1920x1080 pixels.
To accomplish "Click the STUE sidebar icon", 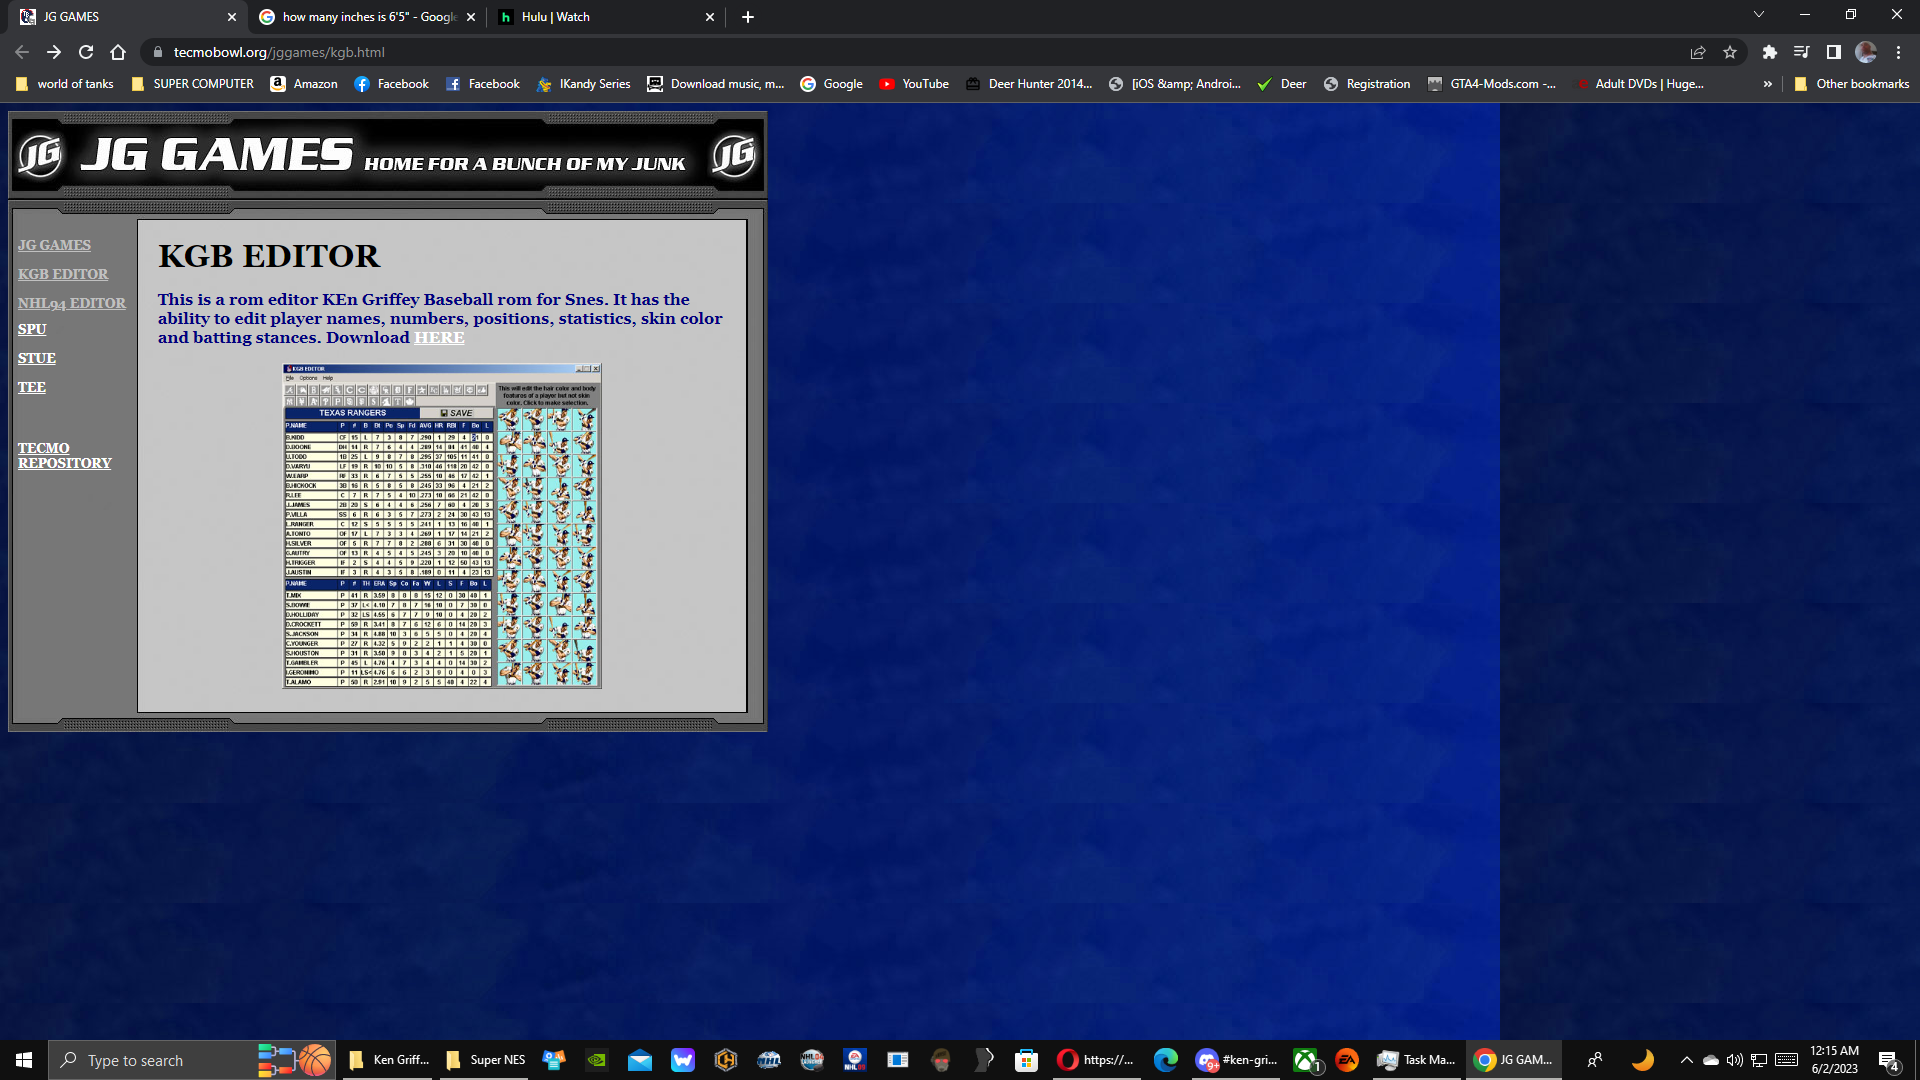I will pos(36,357).
